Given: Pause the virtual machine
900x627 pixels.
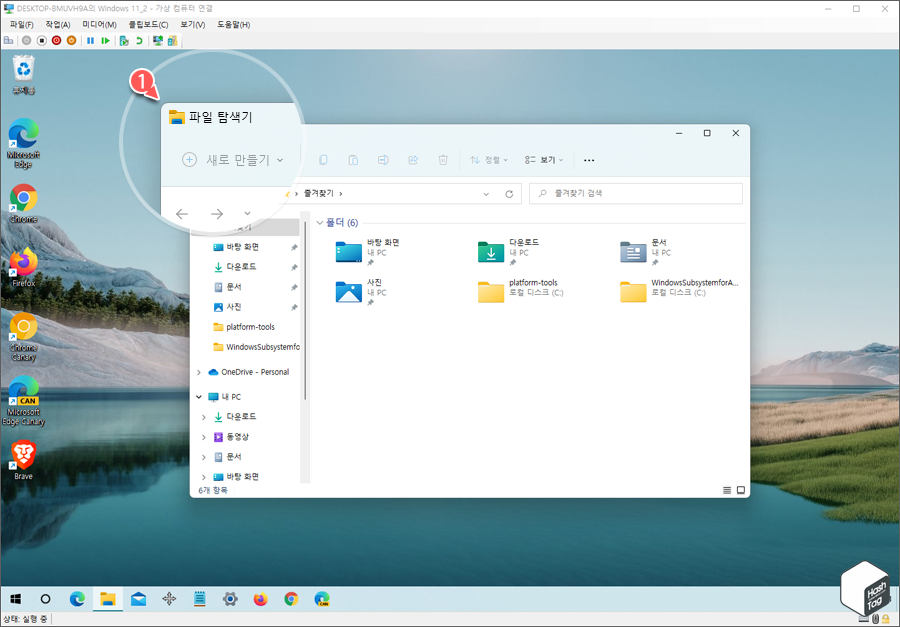Looking at the screenshot, I should click(90, 41).
